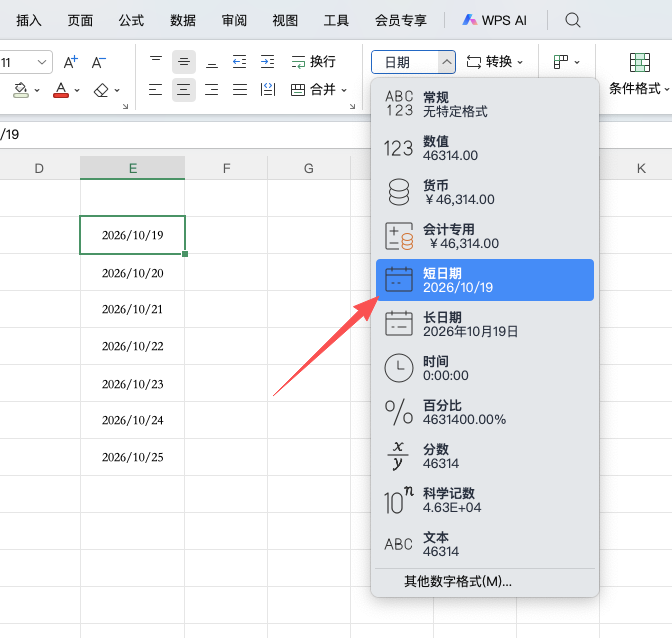Click the eraser clear icon
The width and height of the screenshot is (672, 638).
pyautogui.click(x=101, y=90)
